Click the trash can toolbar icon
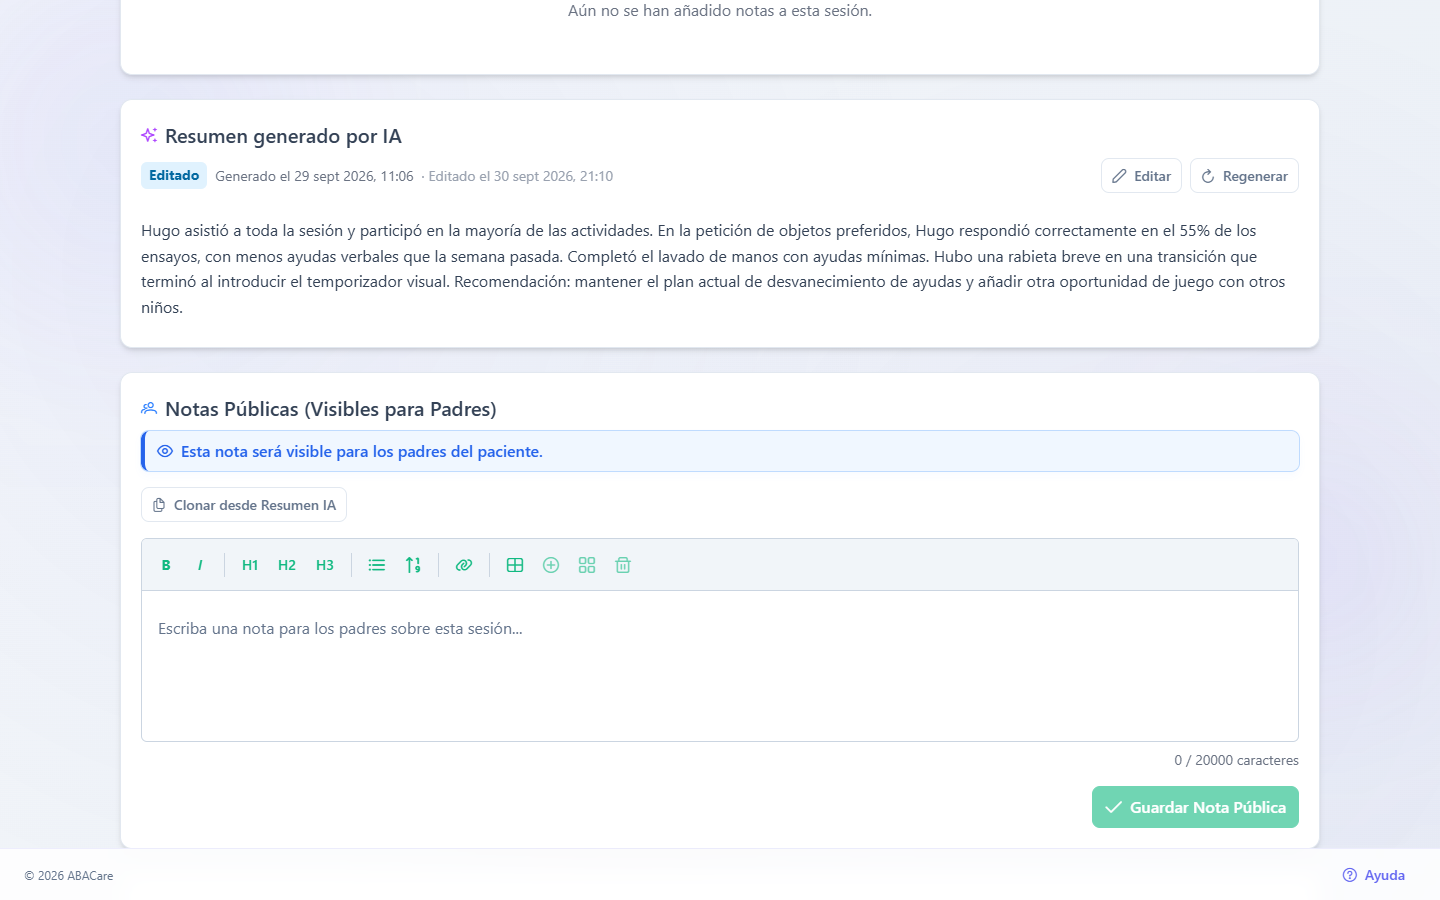This screenshot has height=900, width=1440. point(623,565)
